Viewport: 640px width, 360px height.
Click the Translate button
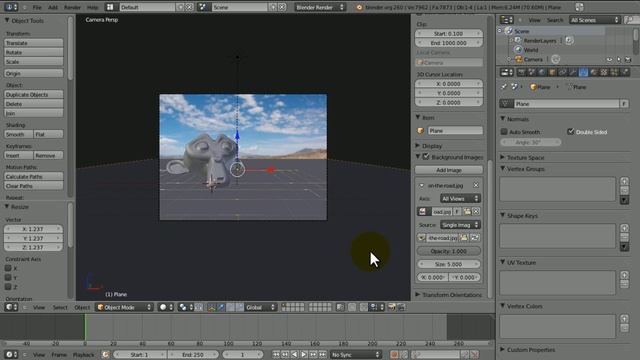click(x=34, y=43)
